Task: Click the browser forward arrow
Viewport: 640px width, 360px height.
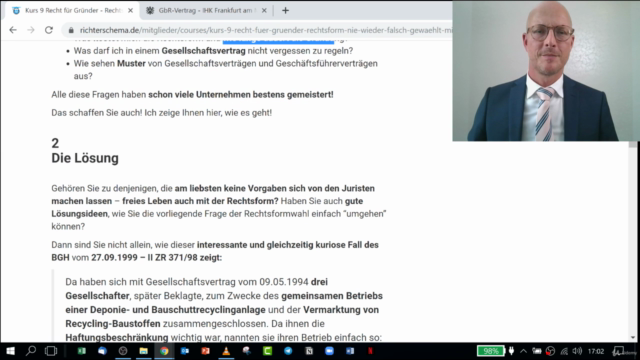Action: (31, 30)
